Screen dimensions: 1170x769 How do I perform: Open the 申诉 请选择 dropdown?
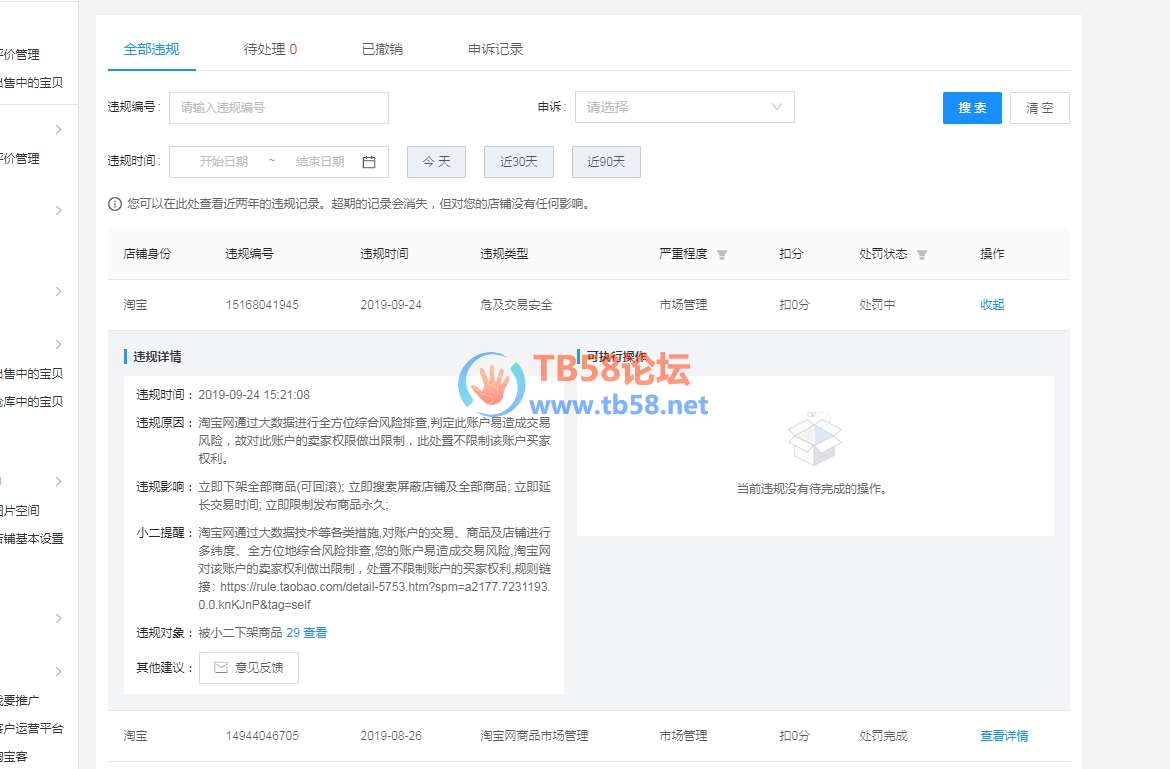tap(684, 107)
